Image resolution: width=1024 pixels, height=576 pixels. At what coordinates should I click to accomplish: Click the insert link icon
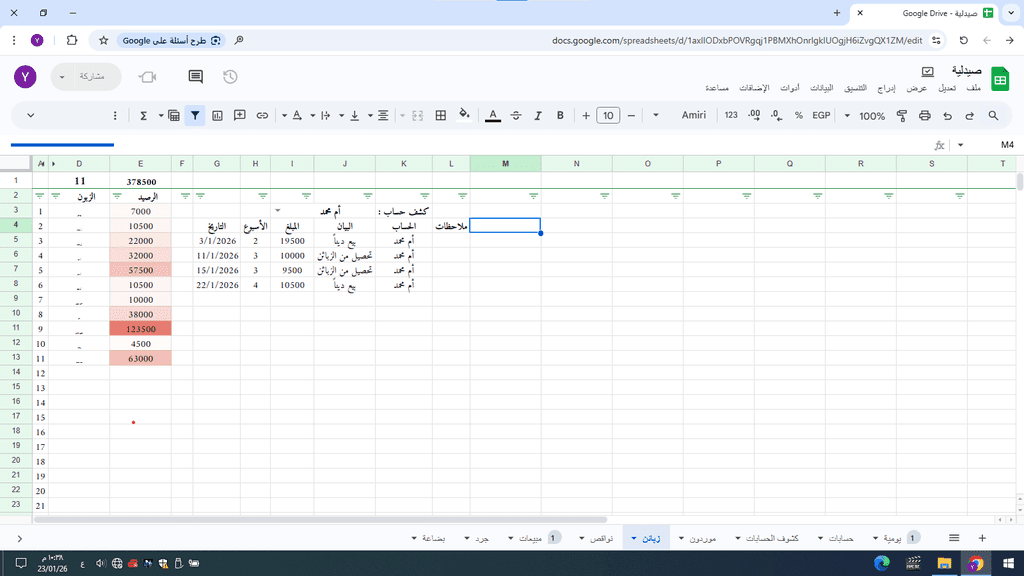pyautogui.click(x=262, y=116)
